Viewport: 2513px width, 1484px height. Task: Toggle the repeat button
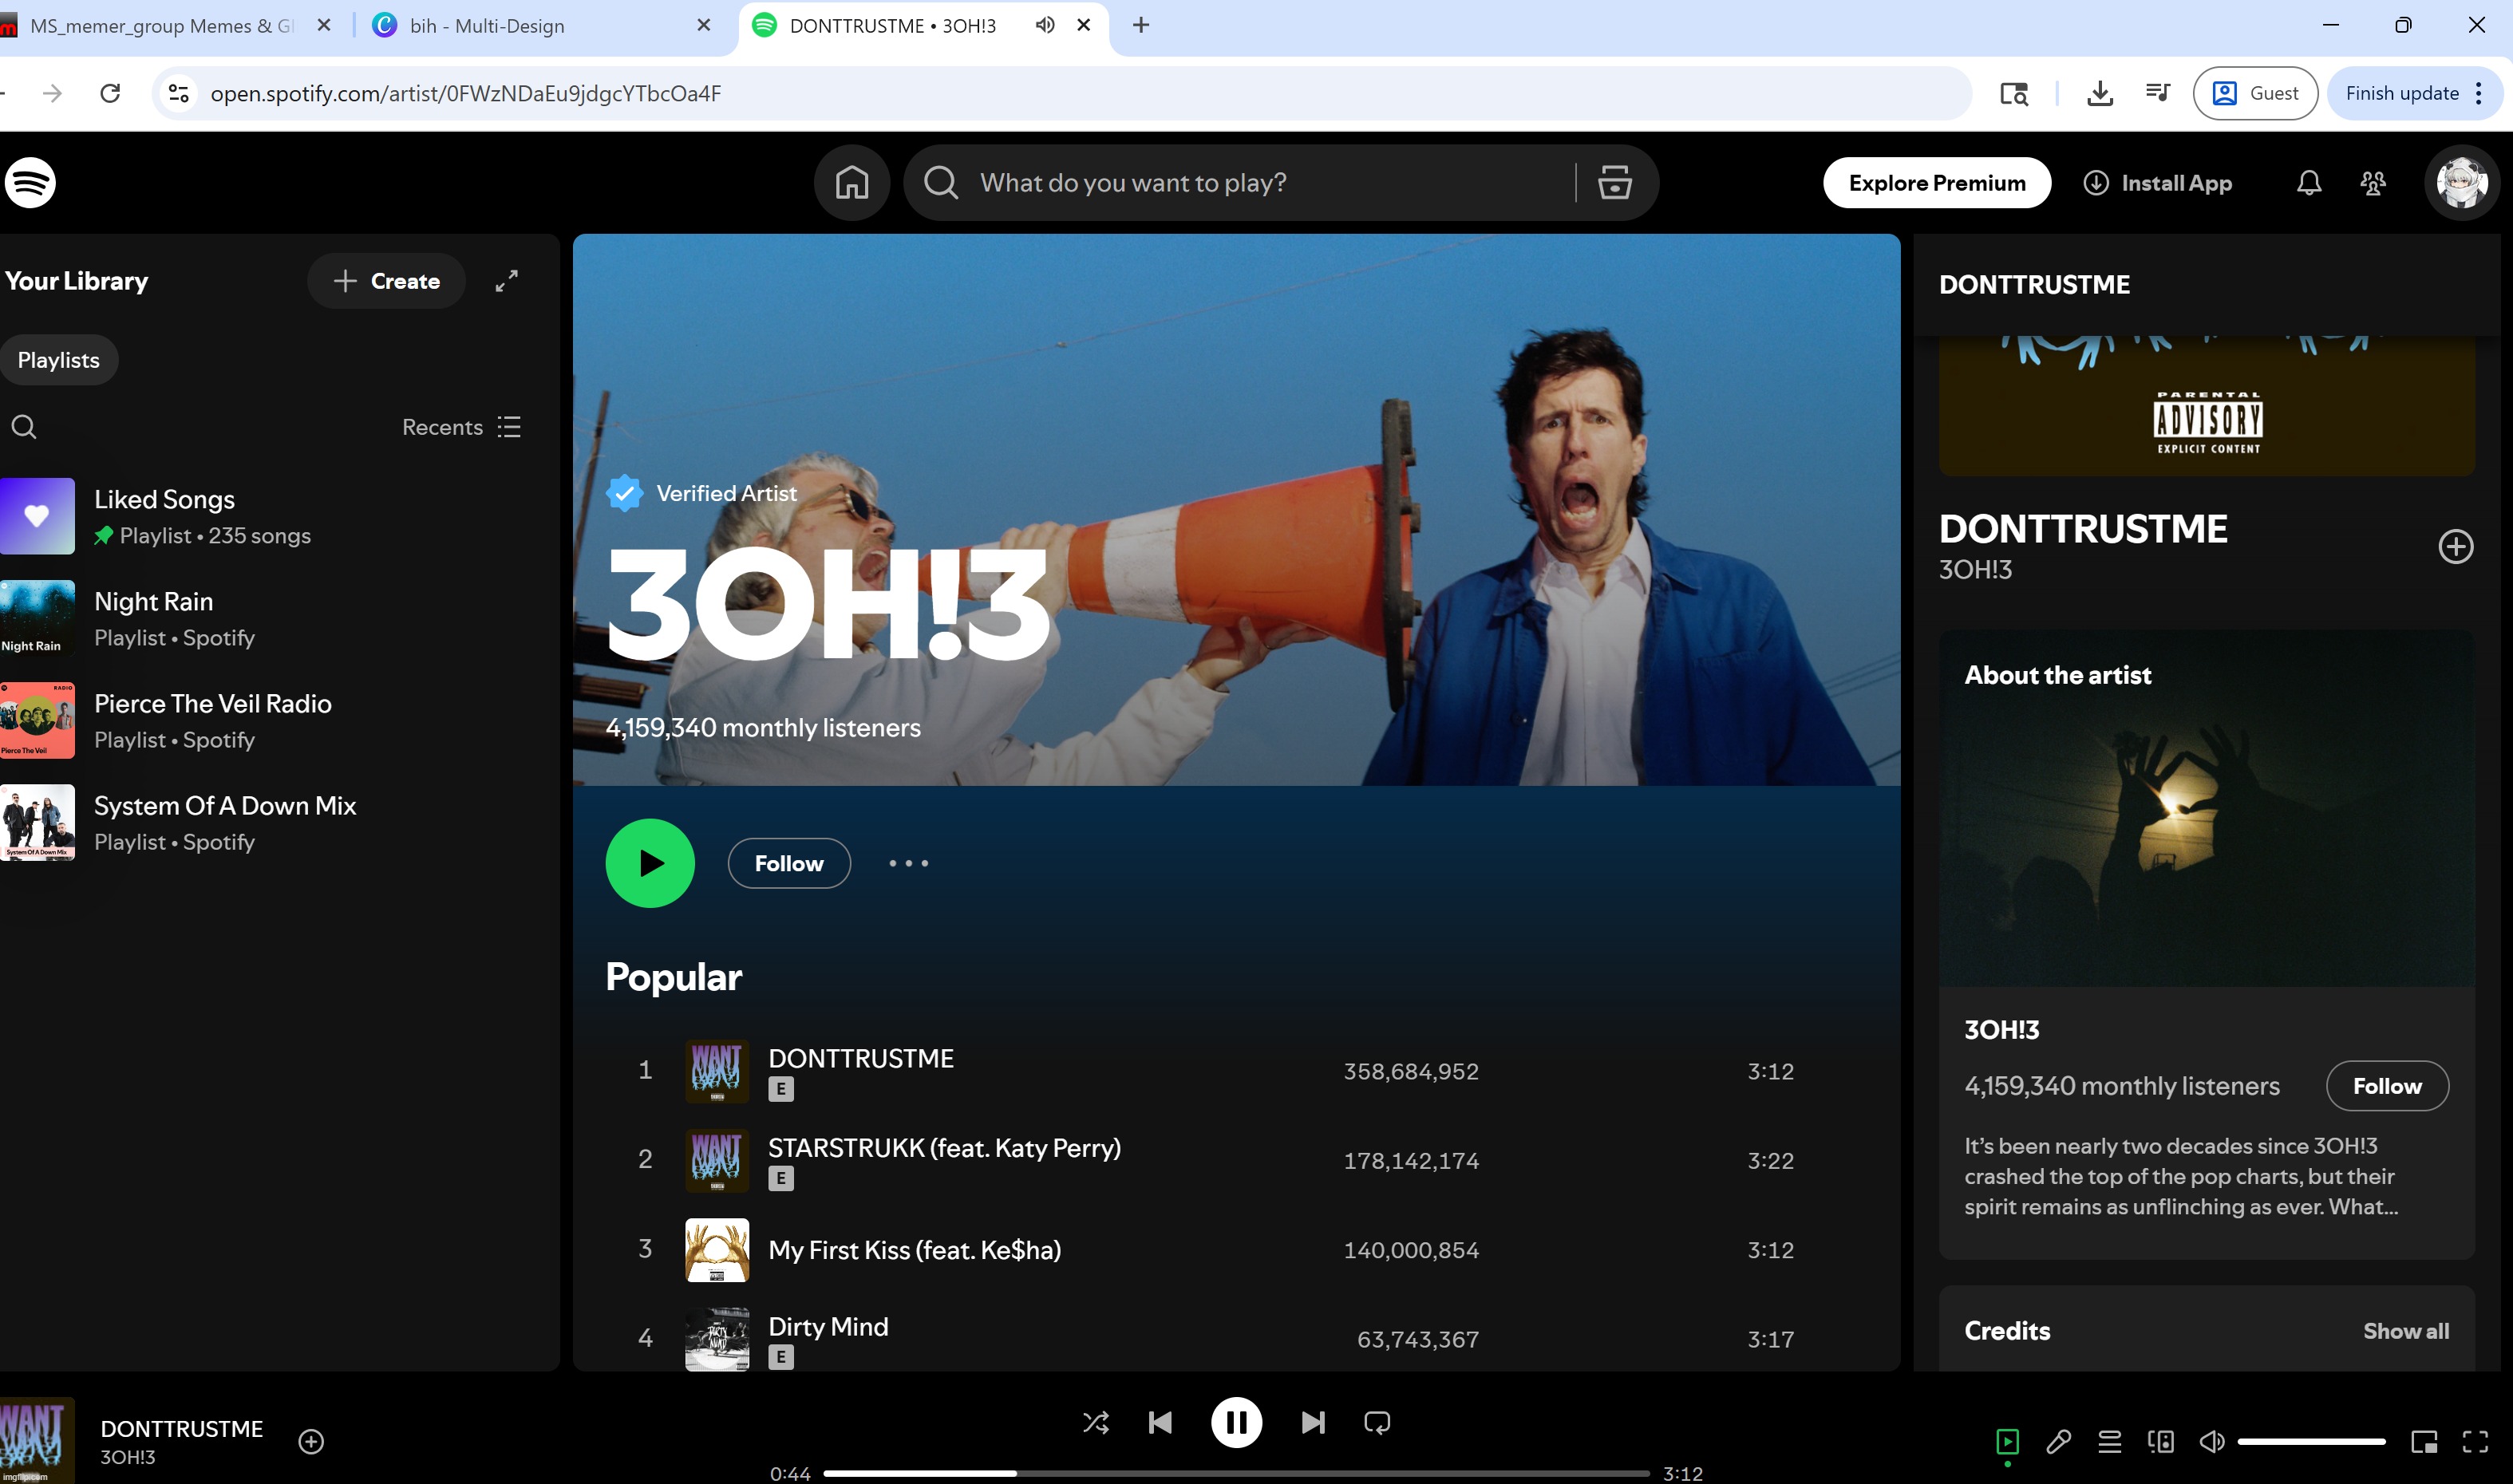pyautogui.click(x=1377, y=1422)
